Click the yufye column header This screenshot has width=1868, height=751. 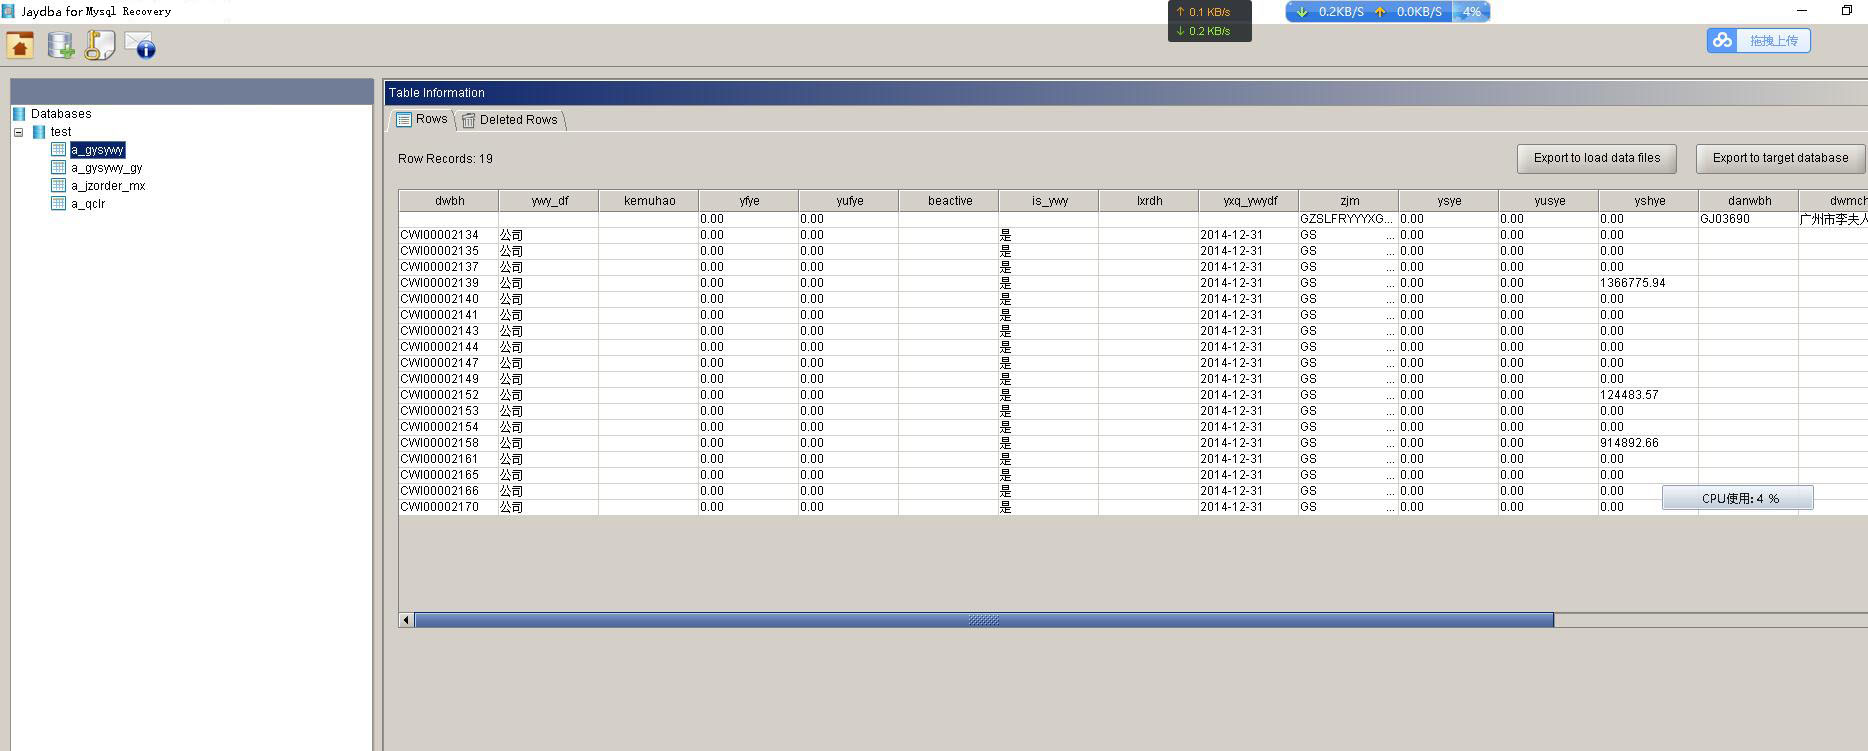tap(849, 201)
